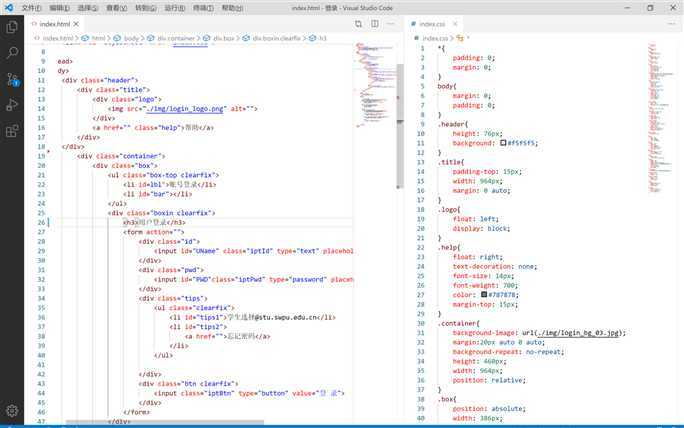The image size is (684, 428).
Task: Open the Manage gear at sidebar bottom
Action: click(x=12, y=410)
